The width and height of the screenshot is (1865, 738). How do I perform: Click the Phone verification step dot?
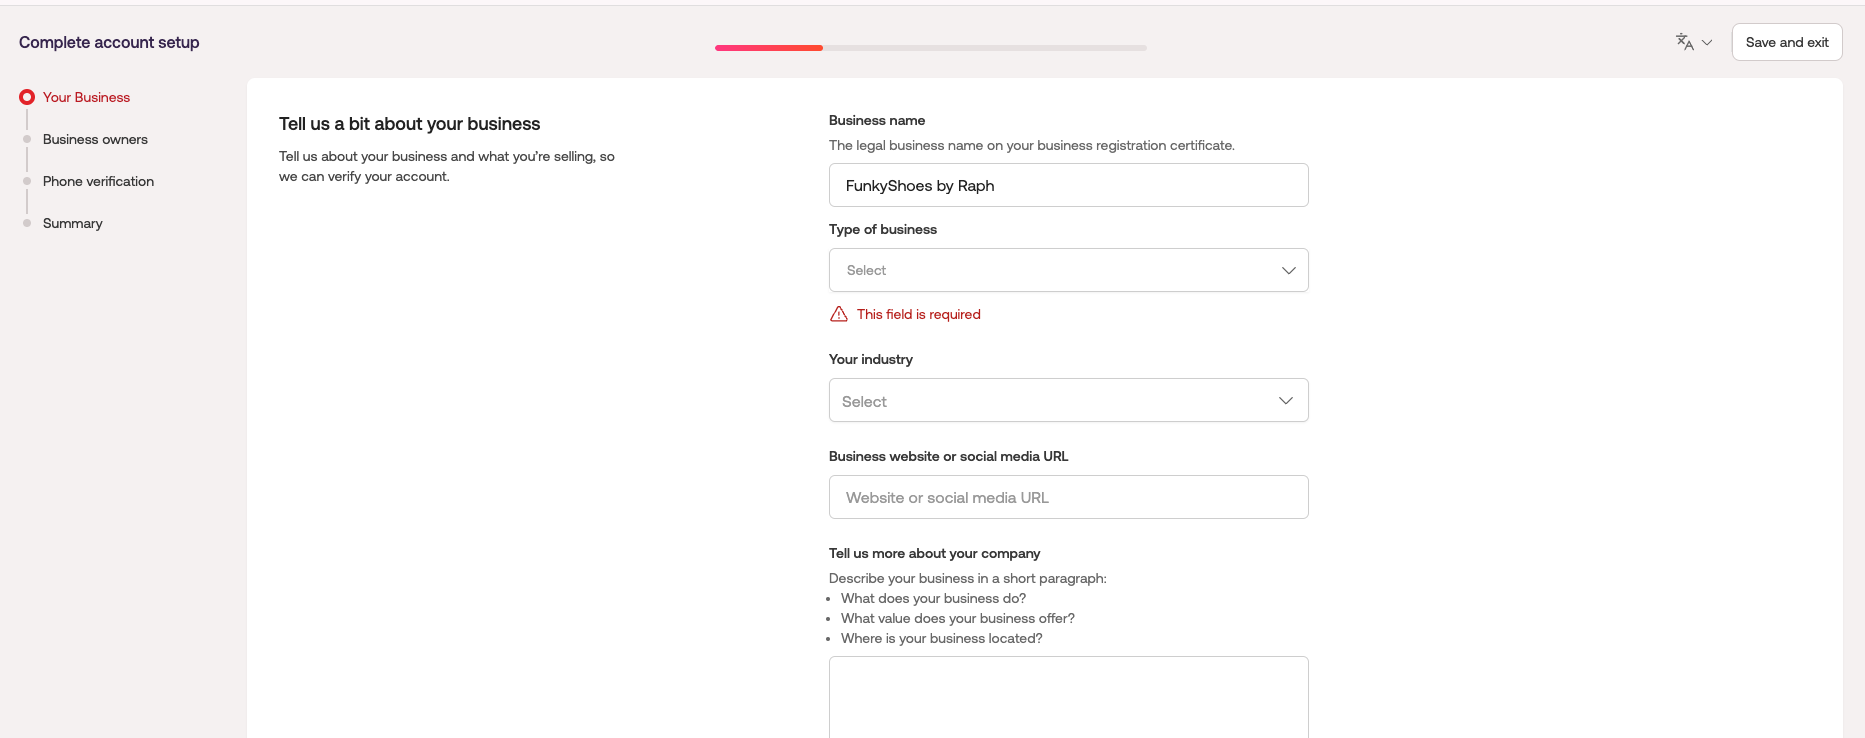[x=27, y=181]
